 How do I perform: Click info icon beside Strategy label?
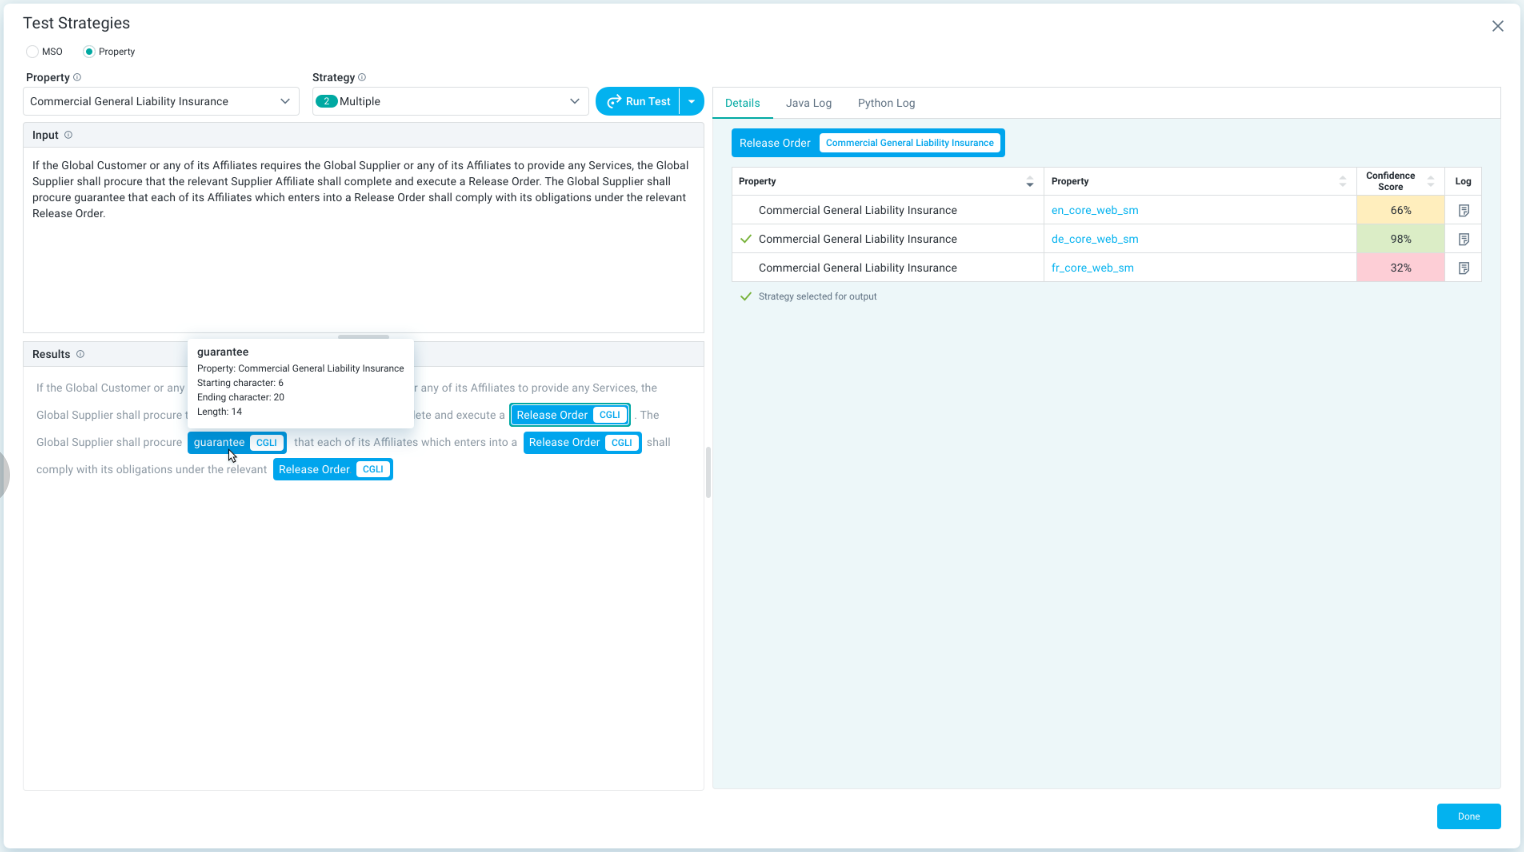[x=362, y=77]
